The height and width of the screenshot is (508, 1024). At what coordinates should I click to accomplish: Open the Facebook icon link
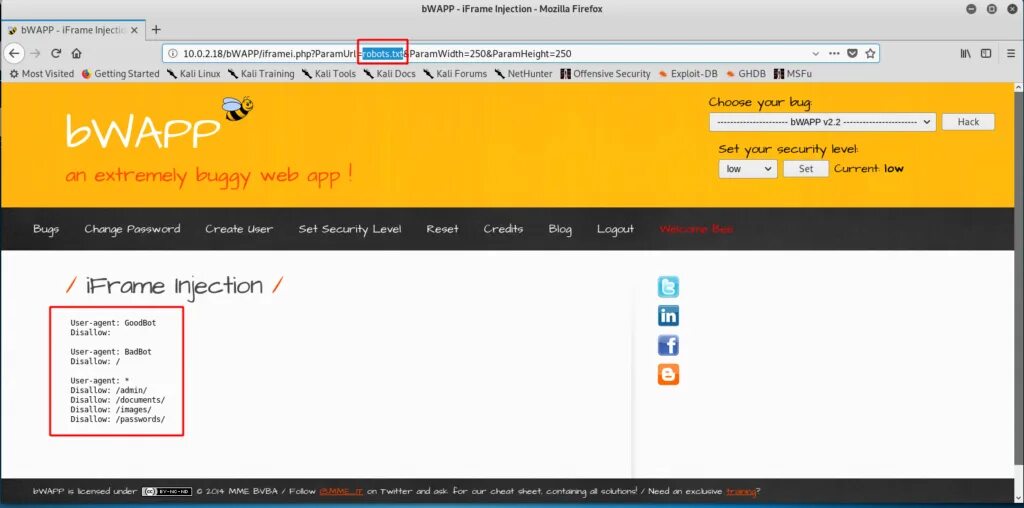point(668,345)
